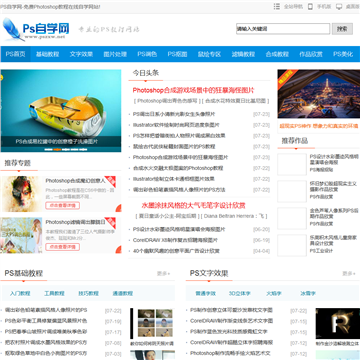This screenshot has height=360, width=360.
Task: Open the first Illustrator软件绘制 article link
Action: coord(176,125)
